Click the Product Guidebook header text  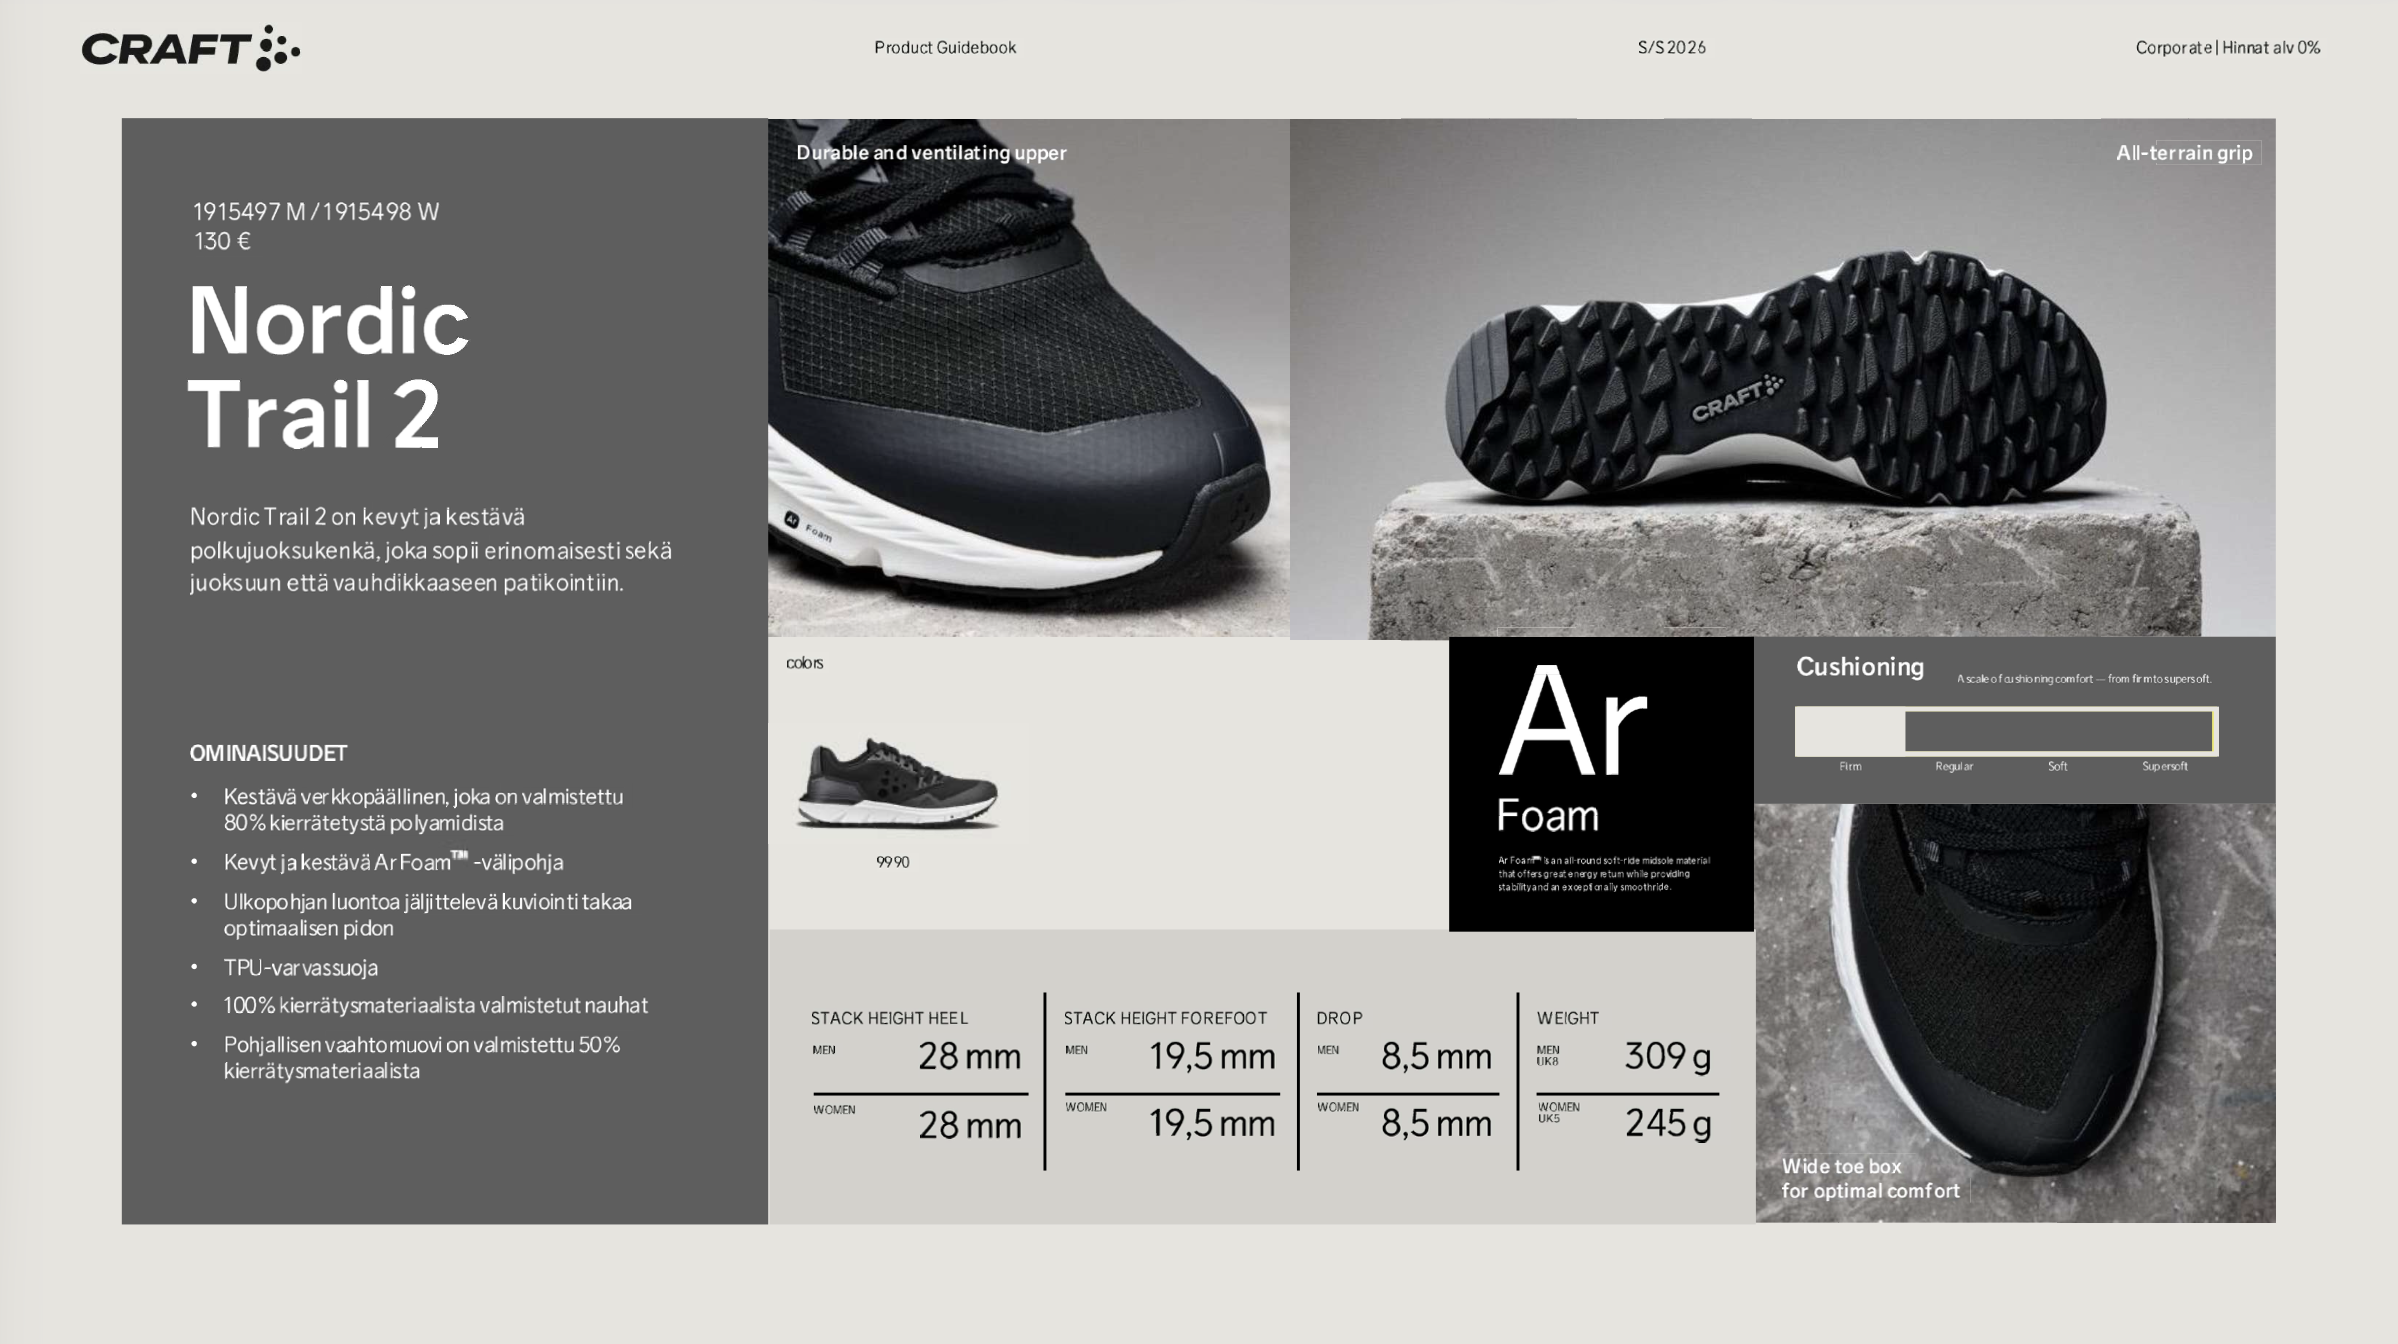944,47
